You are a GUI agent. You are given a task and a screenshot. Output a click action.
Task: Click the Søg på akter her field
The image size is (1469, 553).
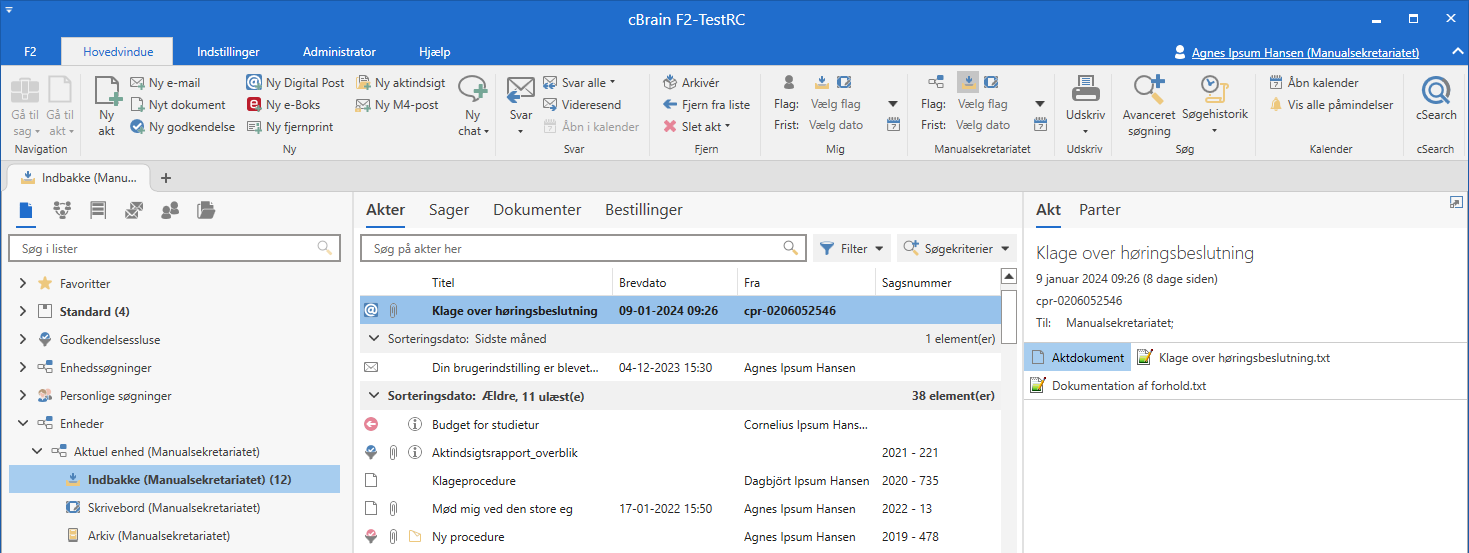[570, 249]
